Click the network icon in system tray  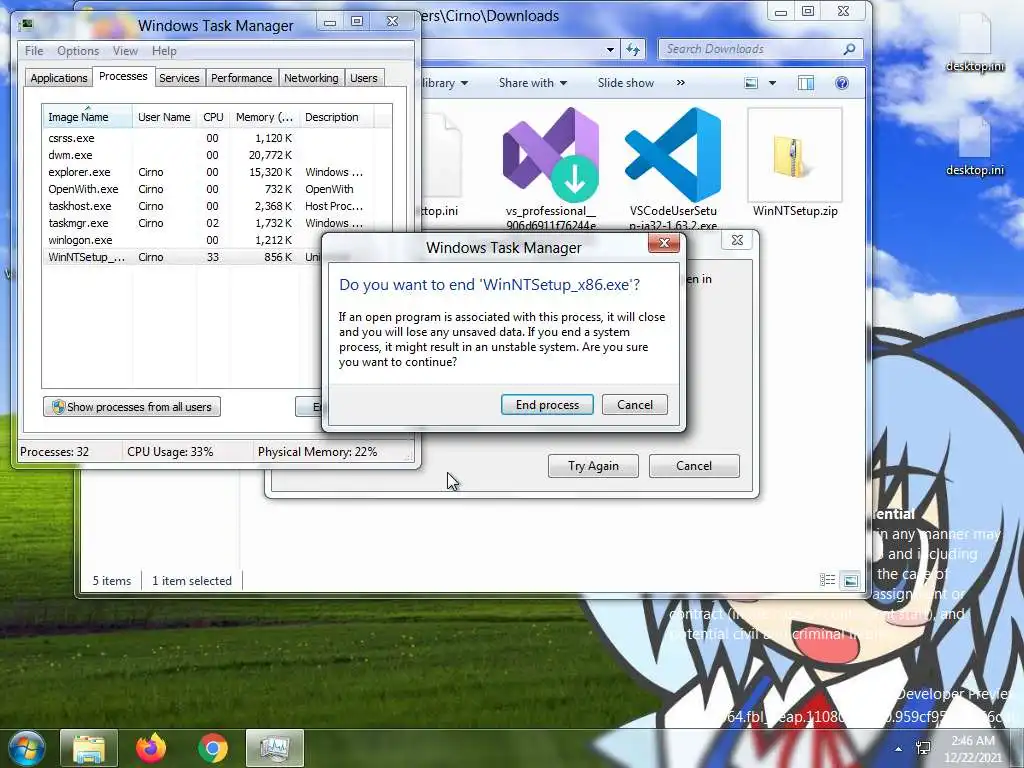(x=923, y=748)
